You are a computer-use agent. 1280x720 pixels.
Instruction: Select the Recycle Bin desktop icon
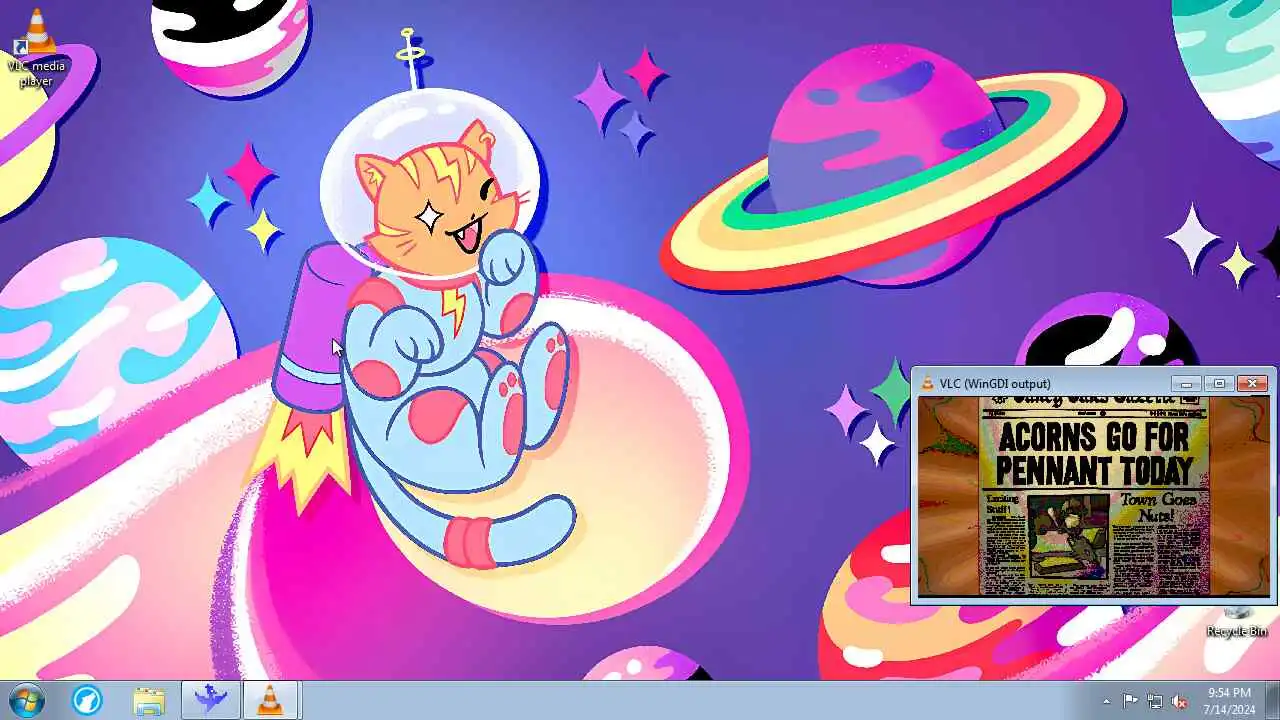point(1237,621)
